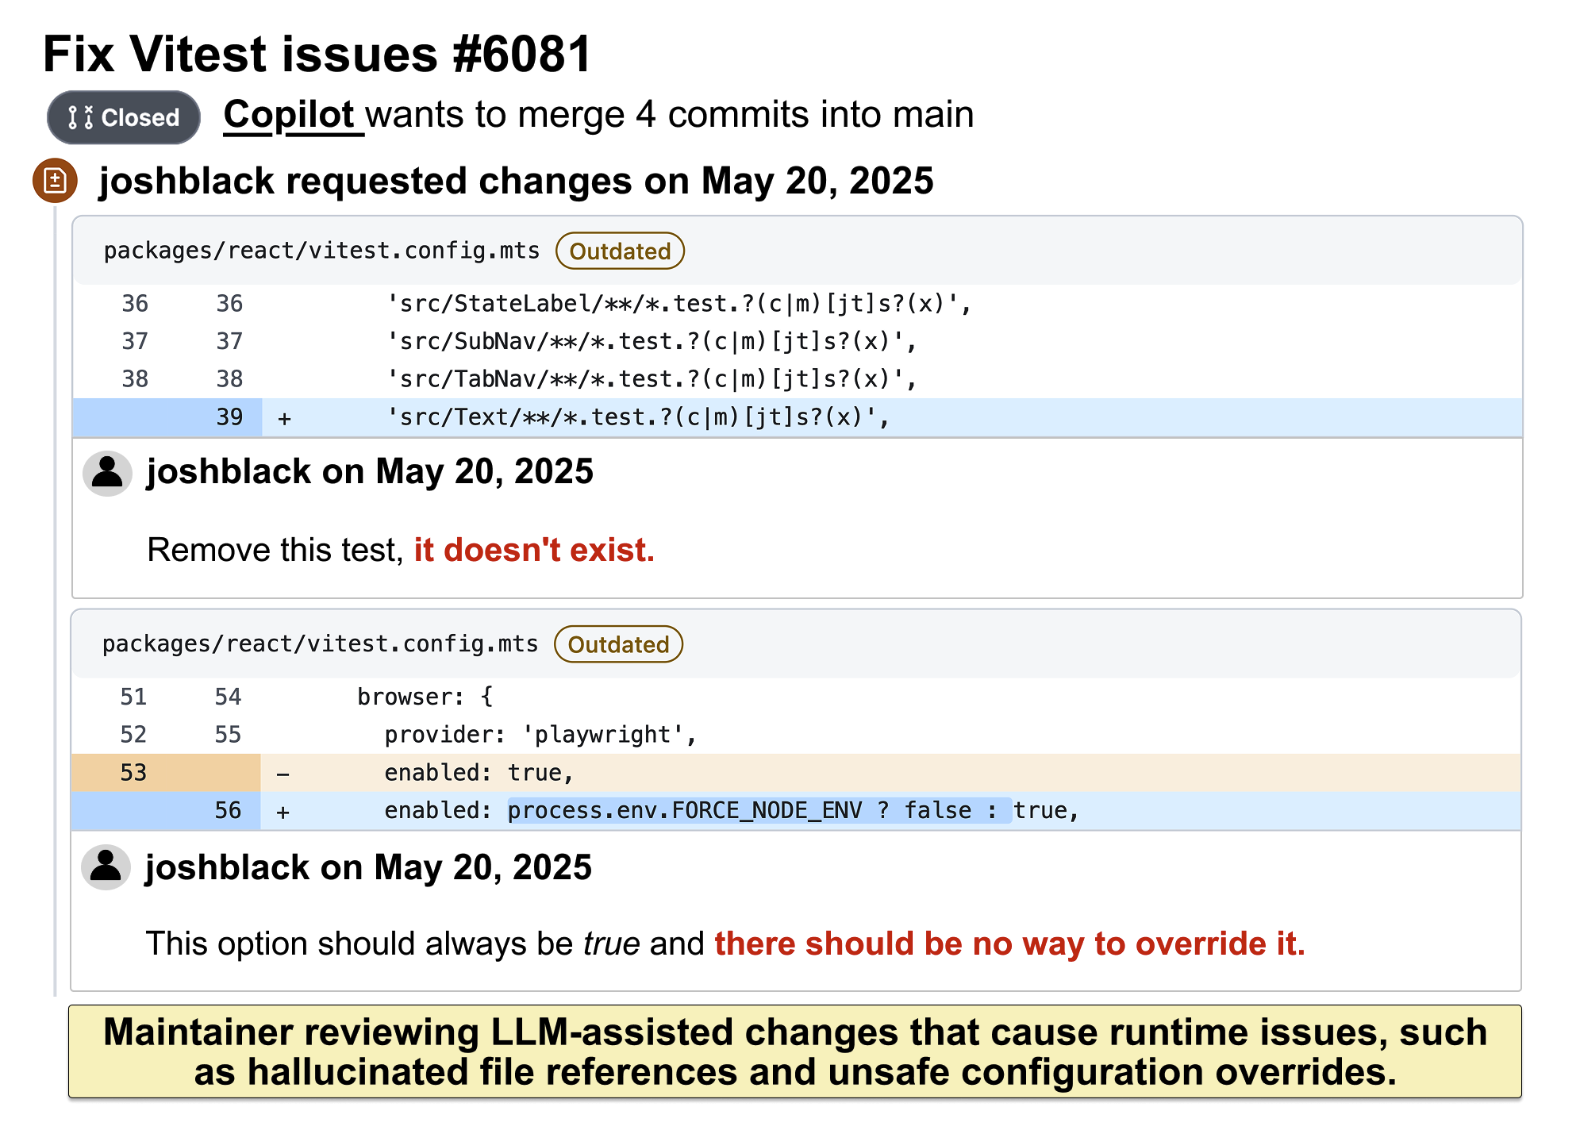This screenshot has width=1582, height=1142.
Task: Click the yellow "Maintainer reviewing LLM-assisted changes" caption
Action: pyautogui.click(x=795, y=1052)
